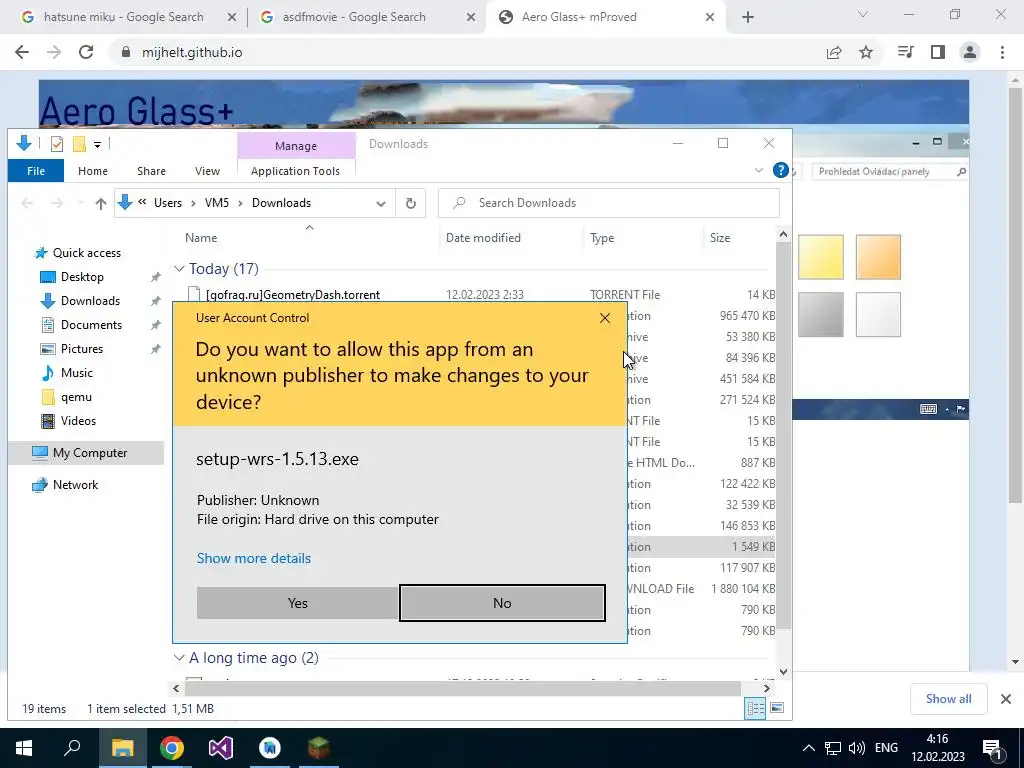Open Customize Quick Access Toolbar dropdown

click(97, 144)
